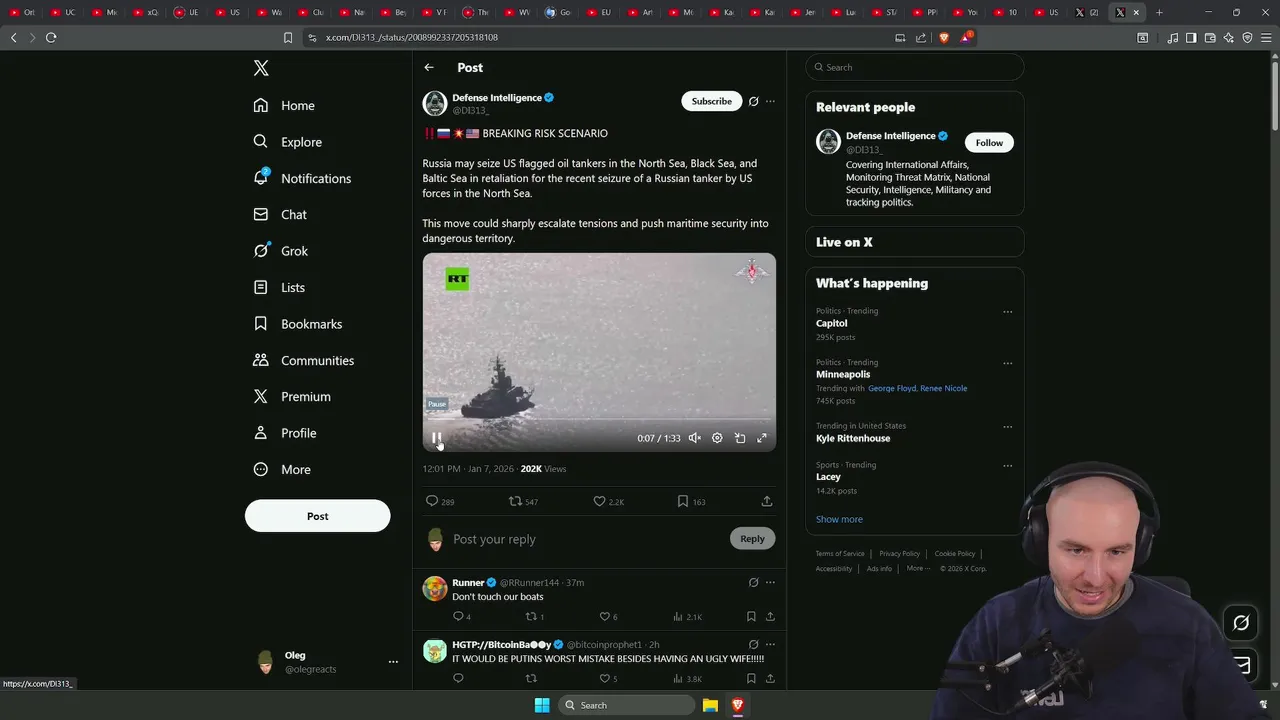Viewport: 1280px width, 720px height.
Task: Open account options for Oleg
Action: pos(393,662)
